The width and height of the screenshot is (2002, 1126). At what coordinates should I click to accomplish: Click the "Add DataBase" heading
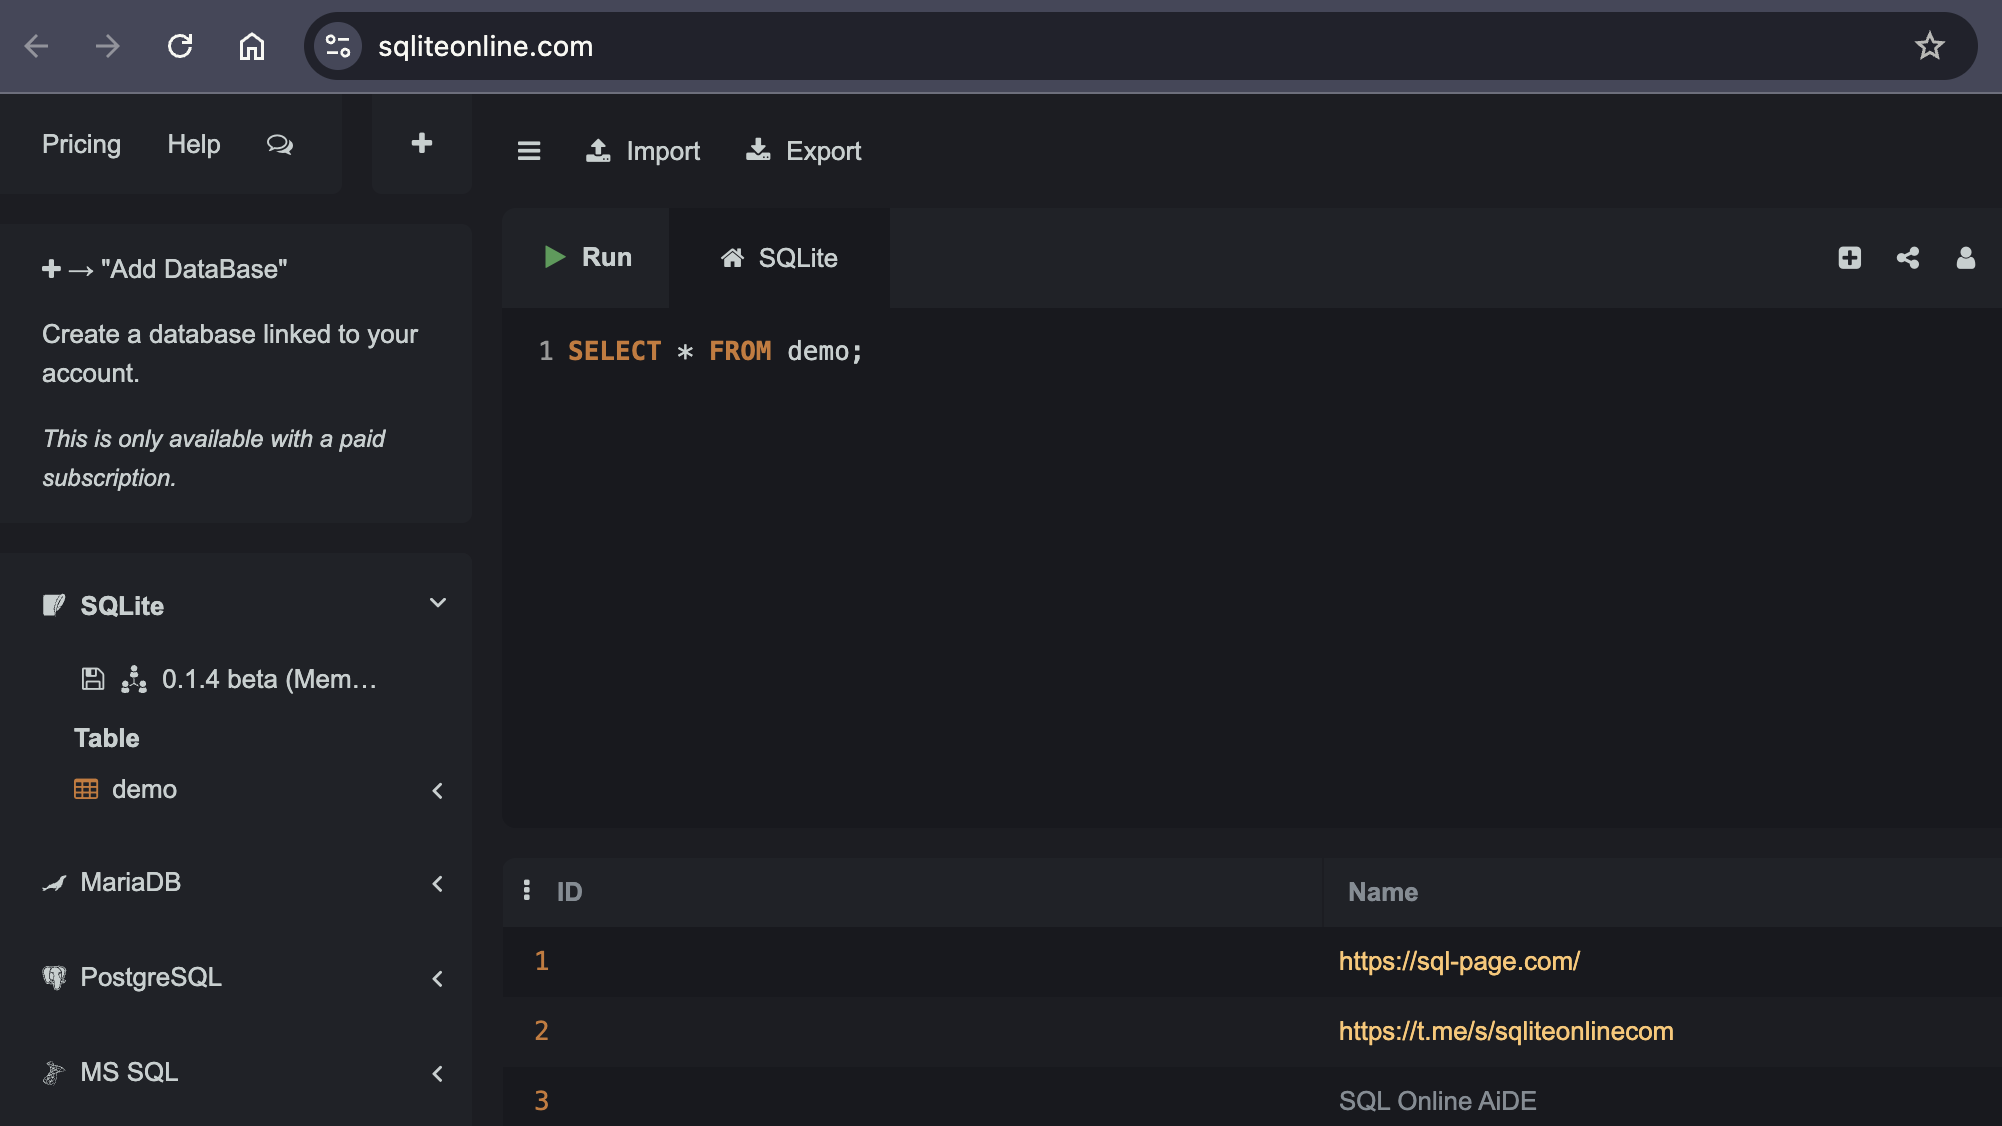point(194,269)
